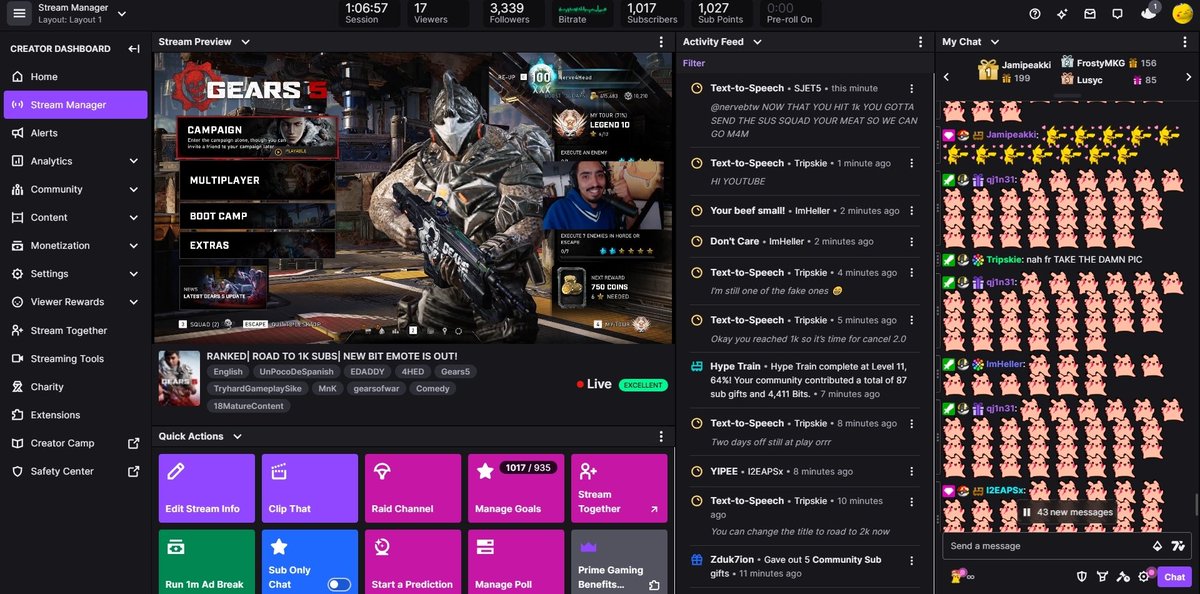Screen dimensions: 1200x594
Task: Go to Home in the sidebar
Action: click(75, 77)
